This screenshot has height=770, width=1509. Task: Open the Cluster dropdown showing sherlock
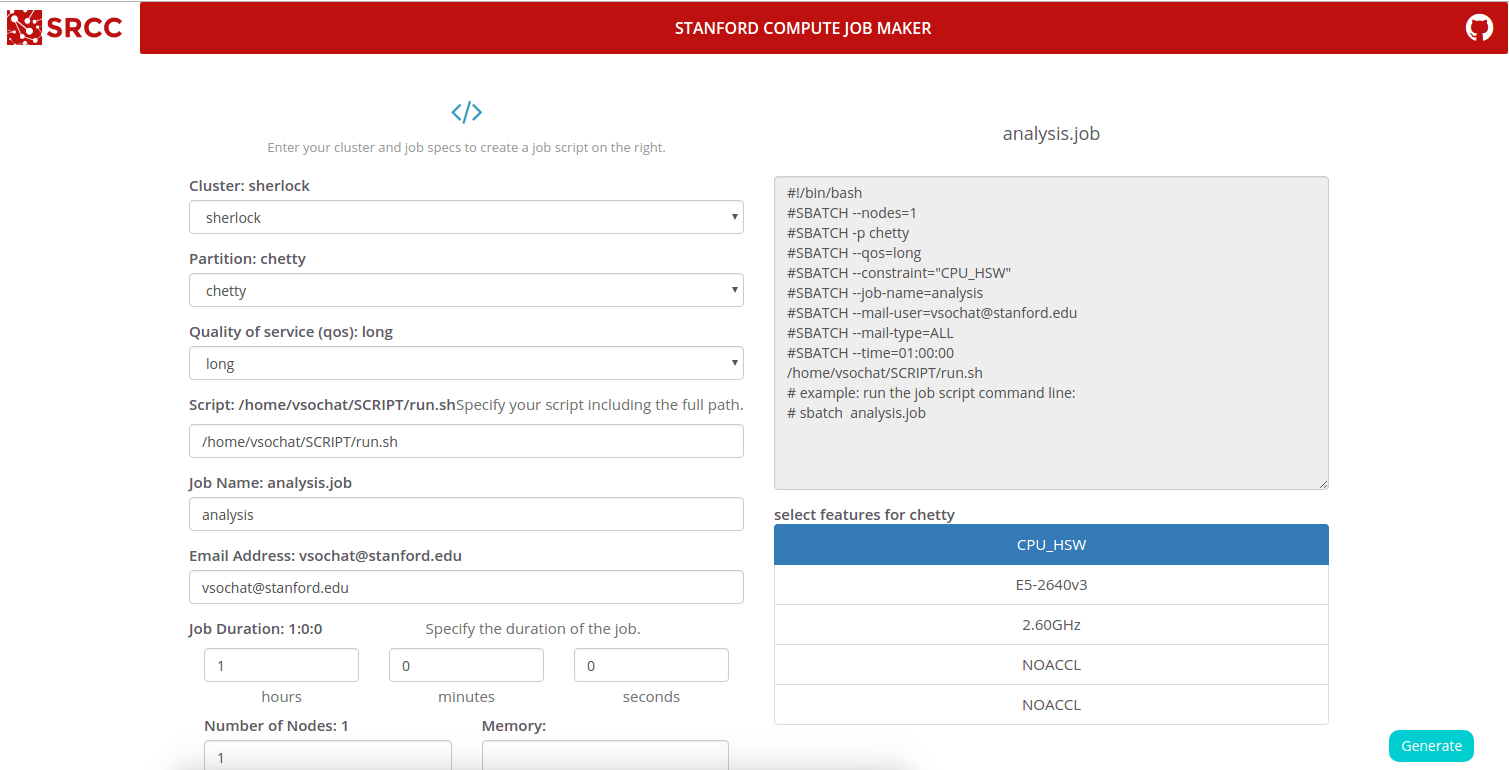pyautogui.click(x=466, y=217)
